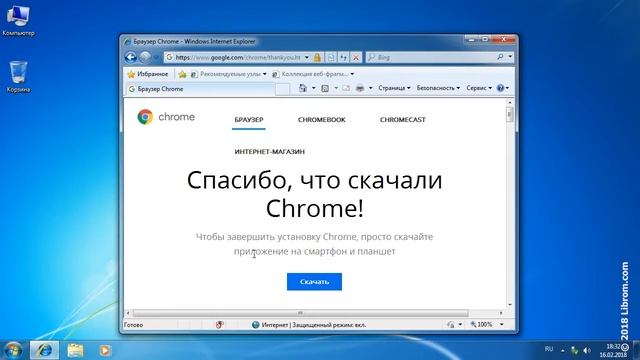This screenshot has height=360, width=640.
Task: Stop loading with the X icon
Action: [356, 58]
